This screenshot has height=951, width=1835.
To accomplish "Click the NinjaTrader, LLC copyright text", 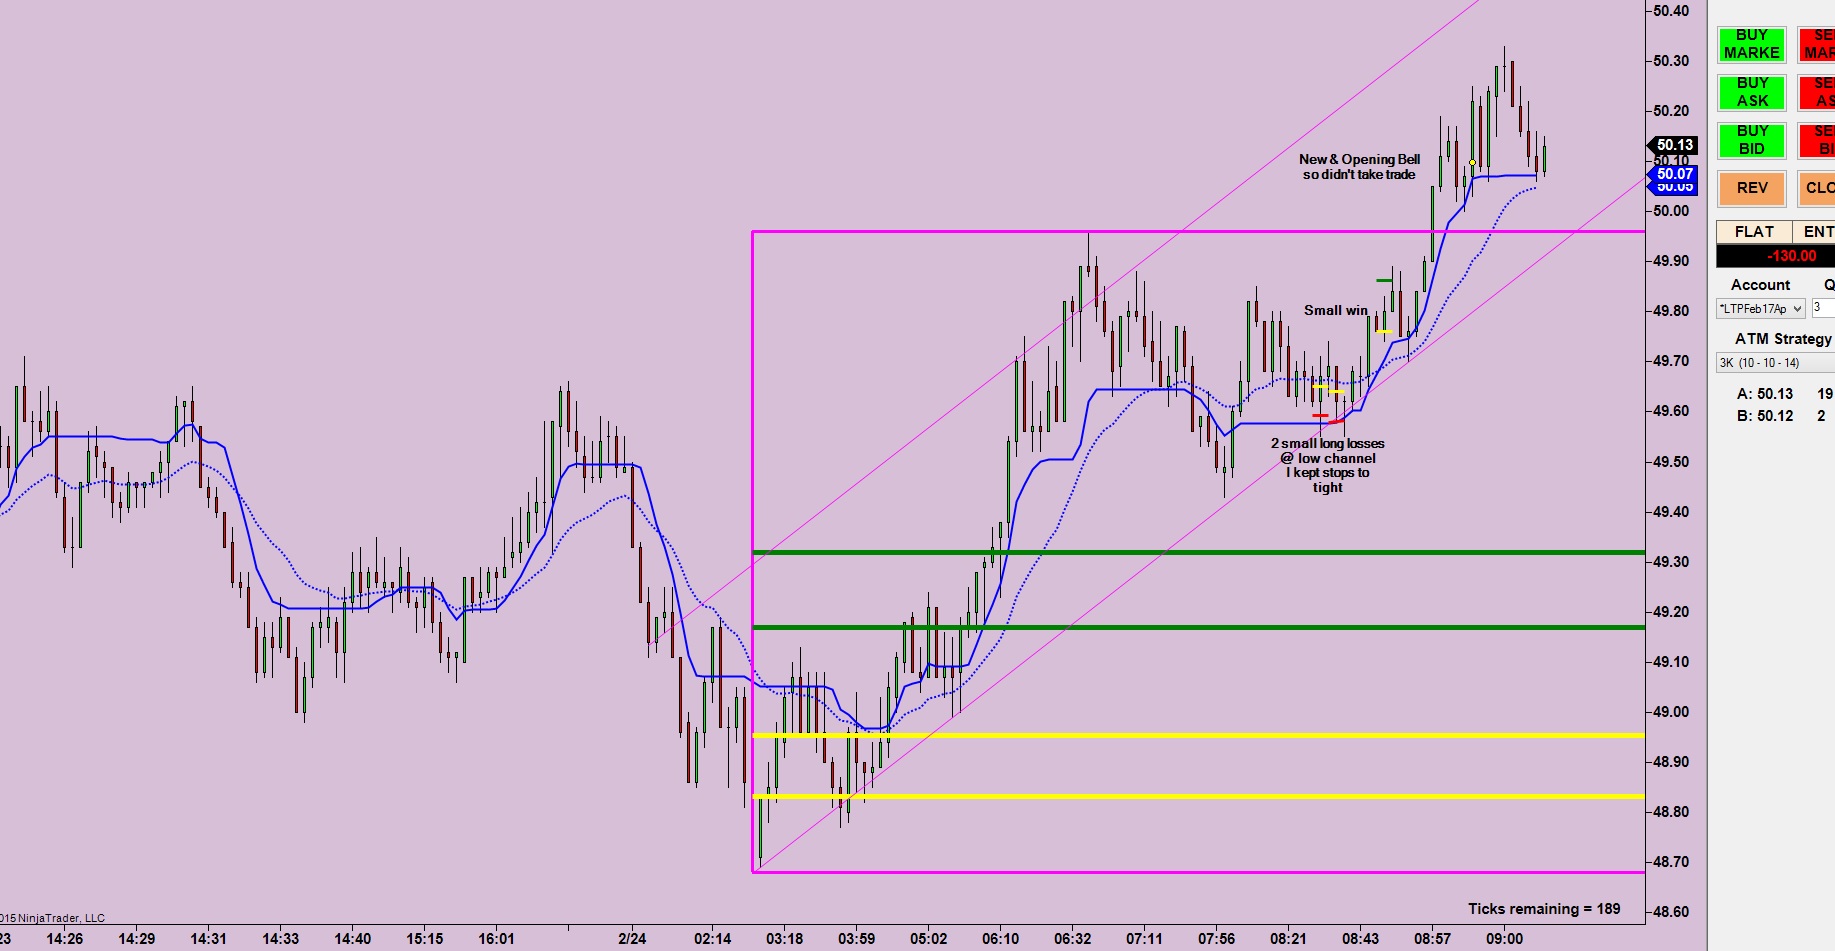I will (x=52, y=918).
